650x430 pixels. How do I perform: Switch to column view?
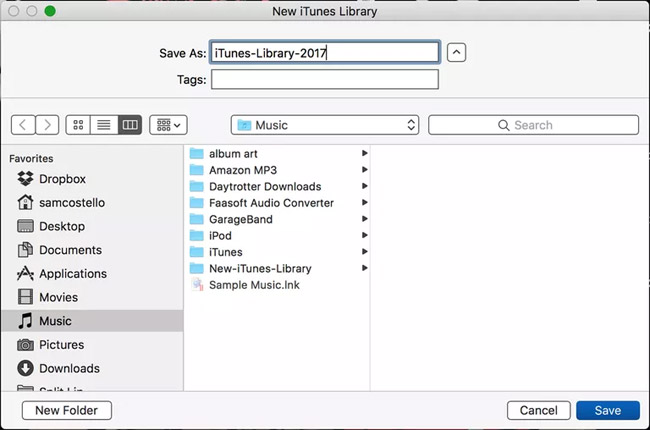click(x=130, y=125)
